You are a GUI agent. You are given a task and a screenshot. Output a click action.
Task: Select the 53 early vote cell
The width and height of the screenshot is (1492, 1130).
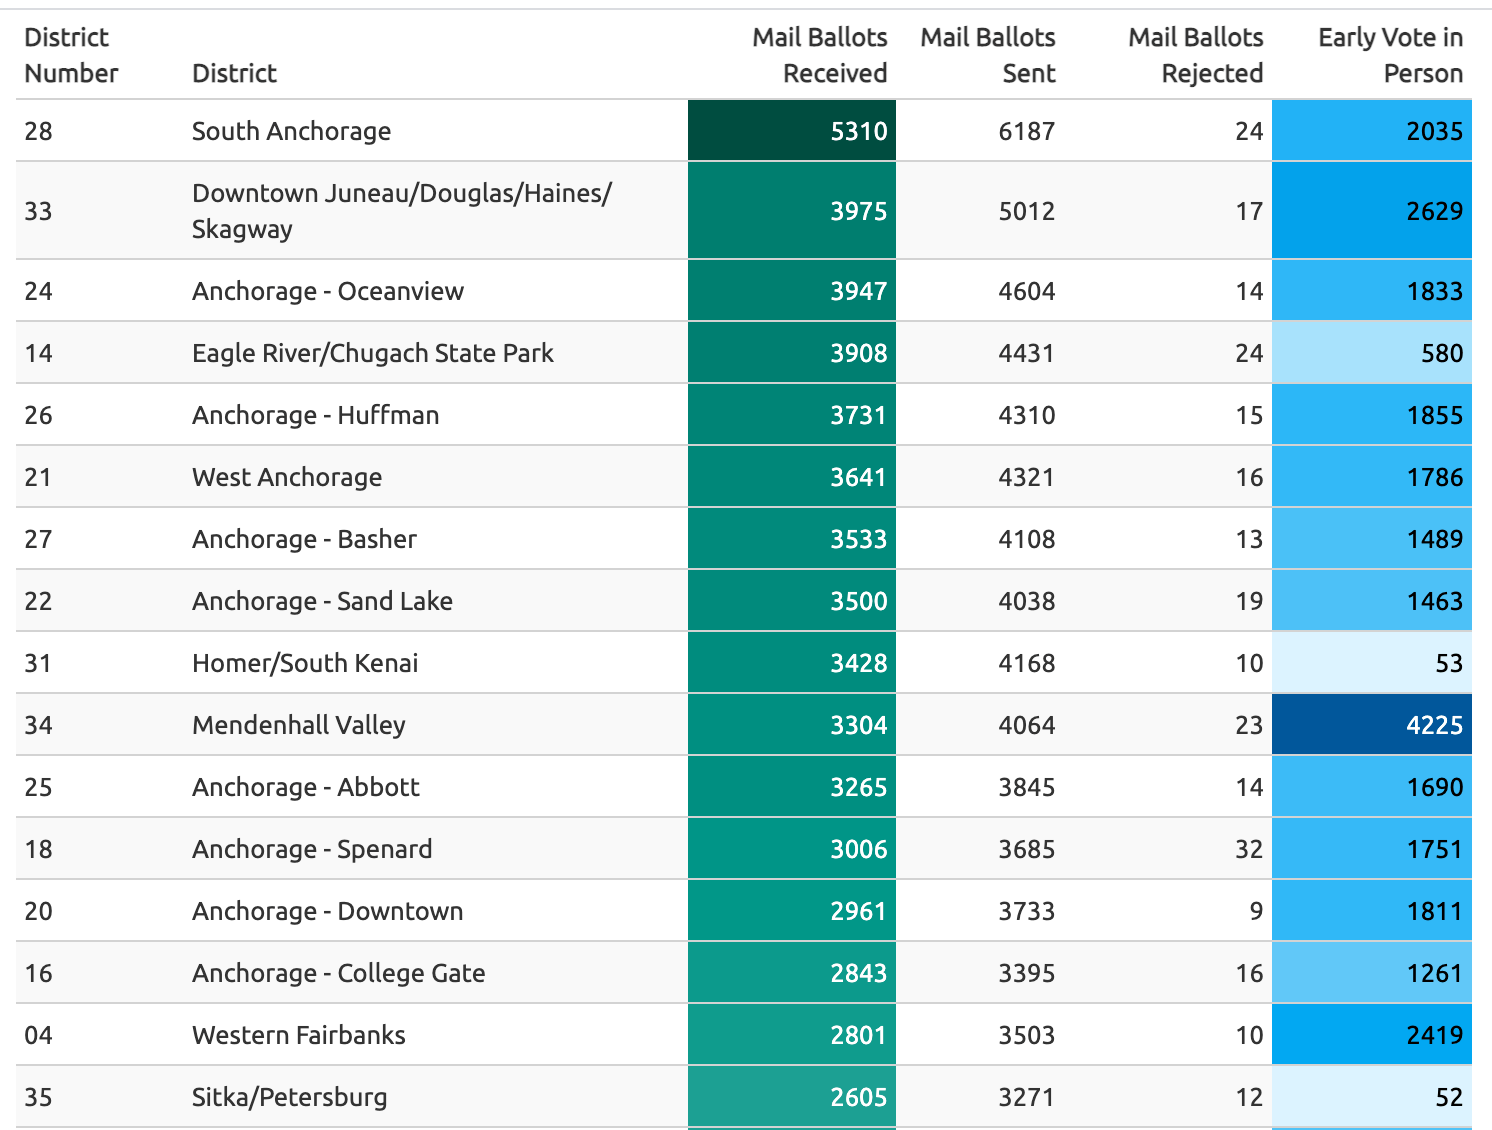point(1372,663)
